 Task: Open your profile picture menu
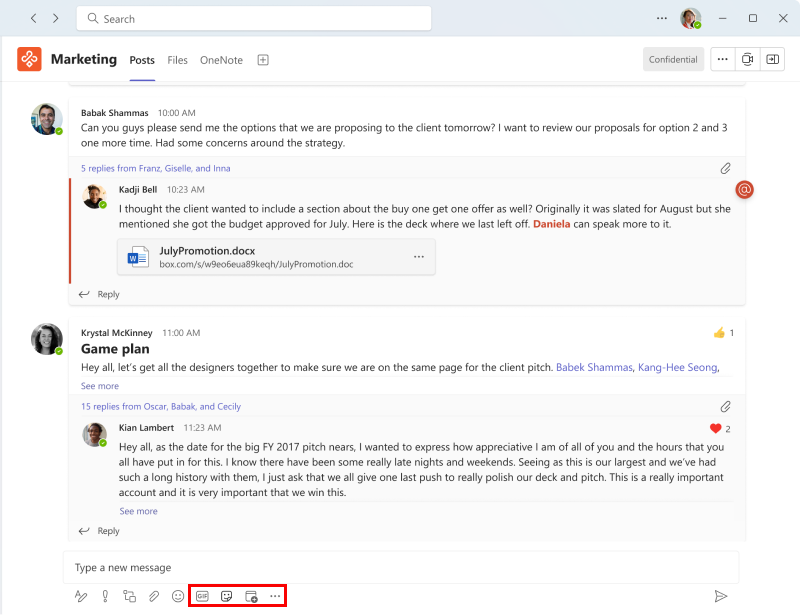tap(690, 18)
